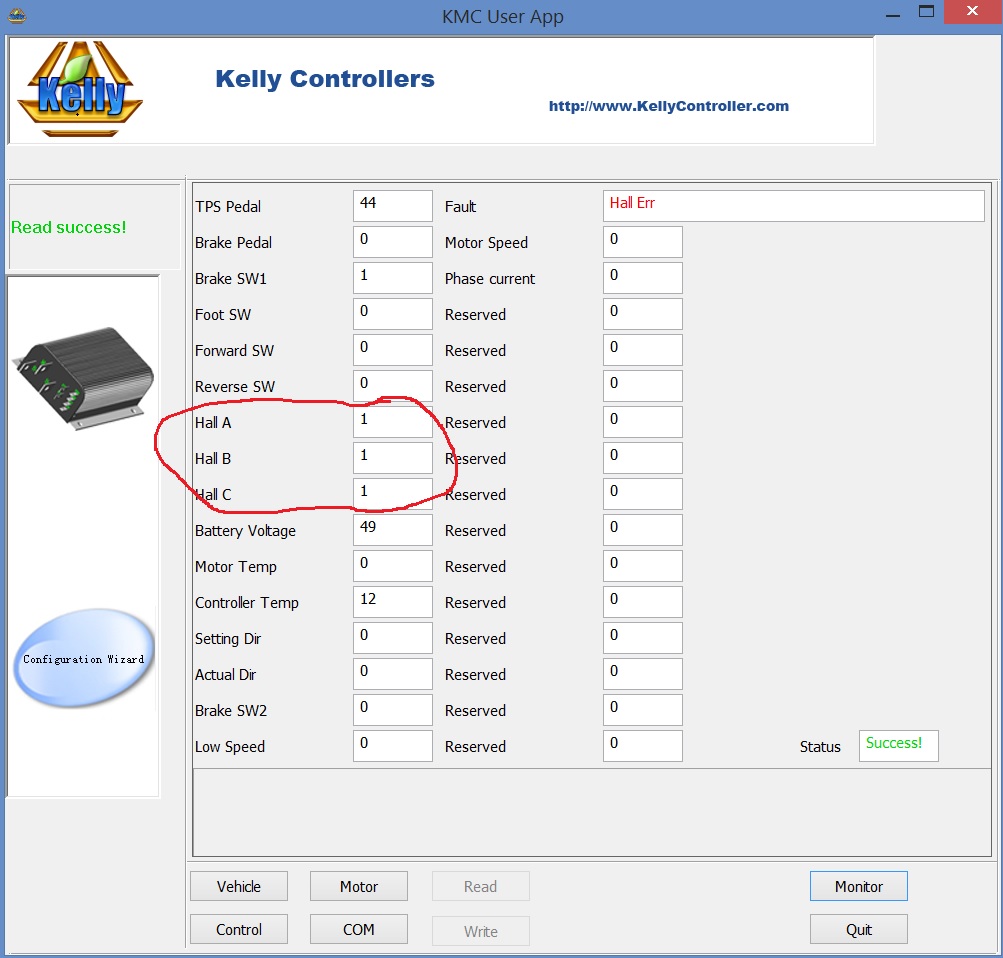Select the Battery Voltage value field

point(393,530)
